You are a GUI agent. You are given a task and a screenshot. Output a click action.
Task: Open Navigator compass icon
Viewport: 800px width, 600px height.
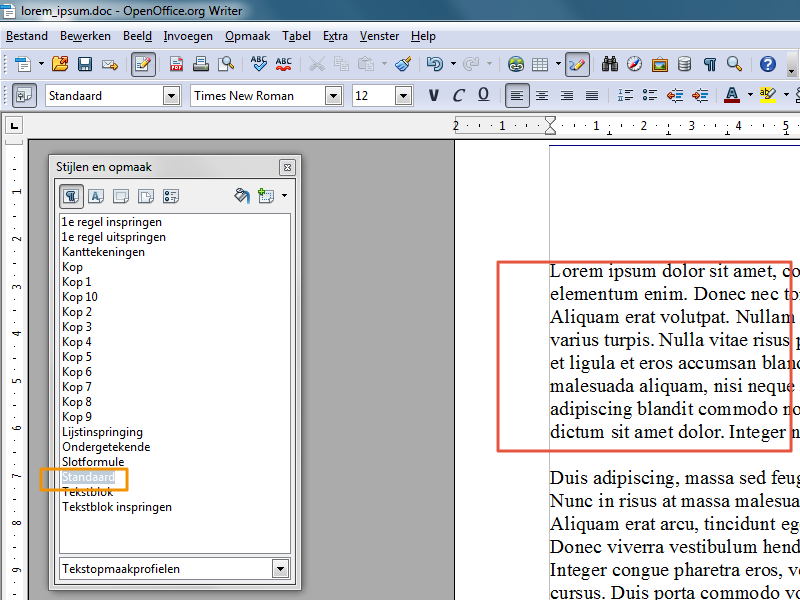[x=634, y=64]
